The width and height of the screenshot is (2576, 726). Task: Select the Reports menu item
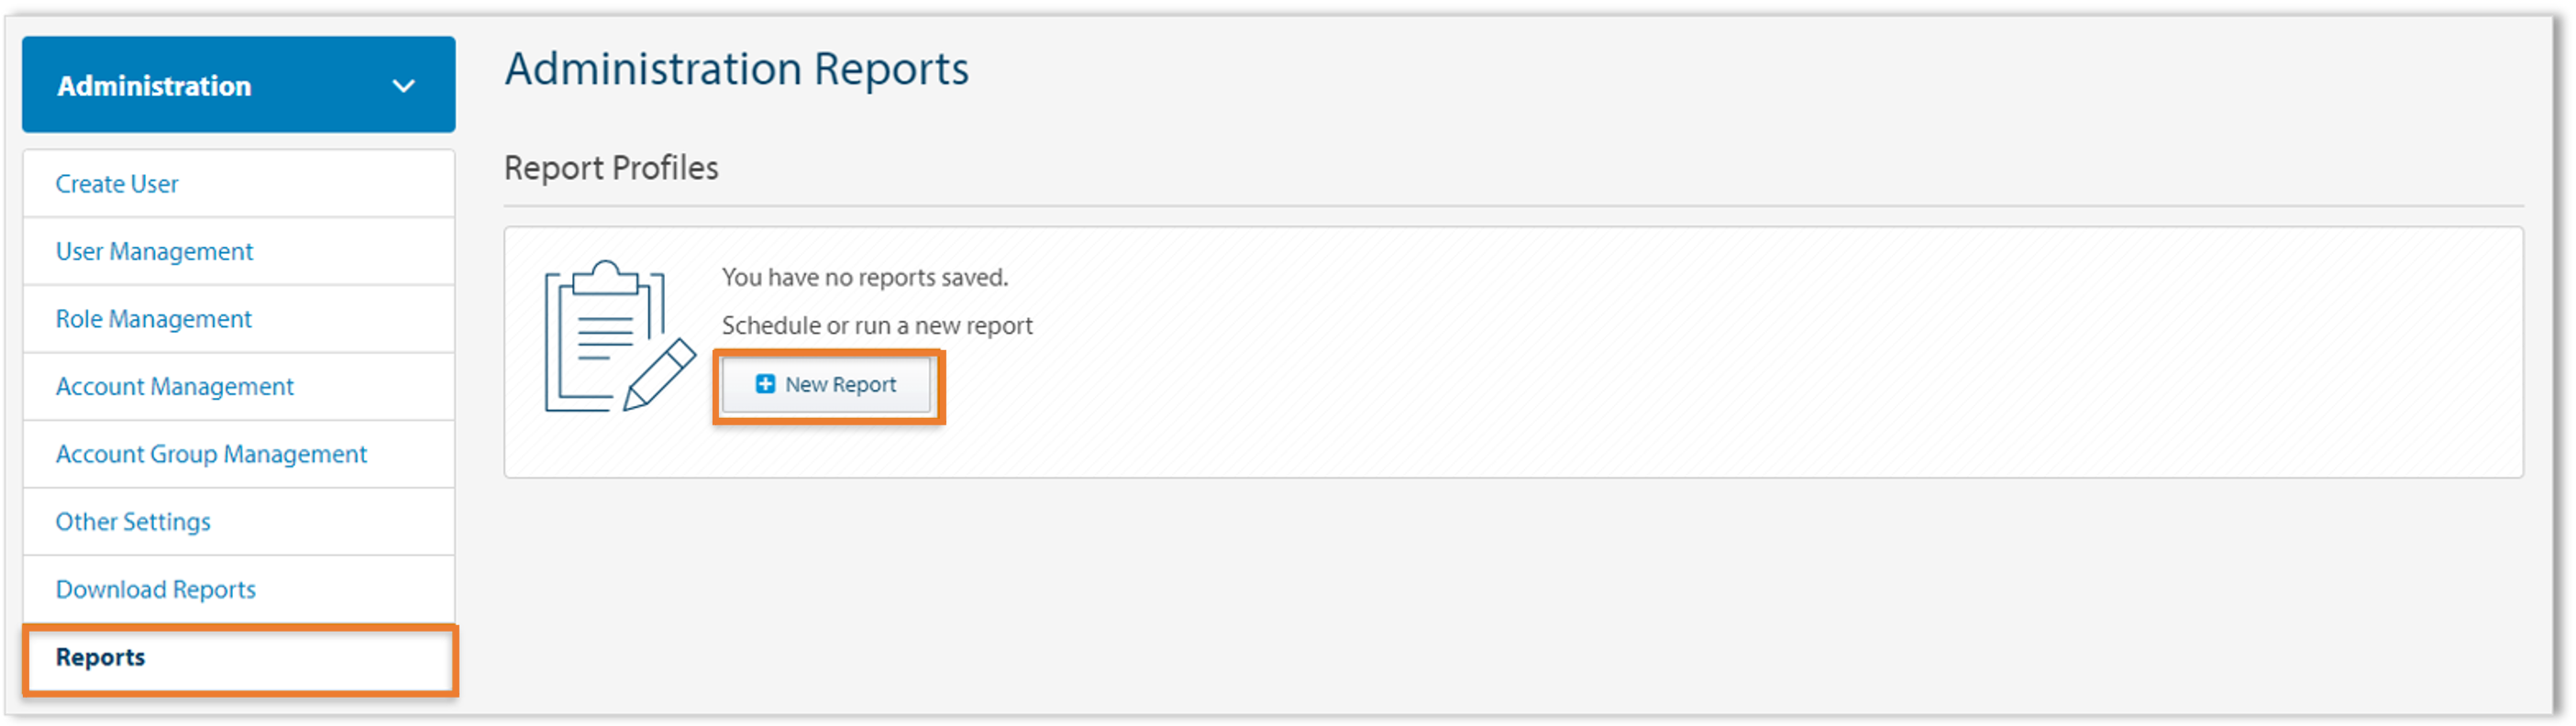click(100, 657)
